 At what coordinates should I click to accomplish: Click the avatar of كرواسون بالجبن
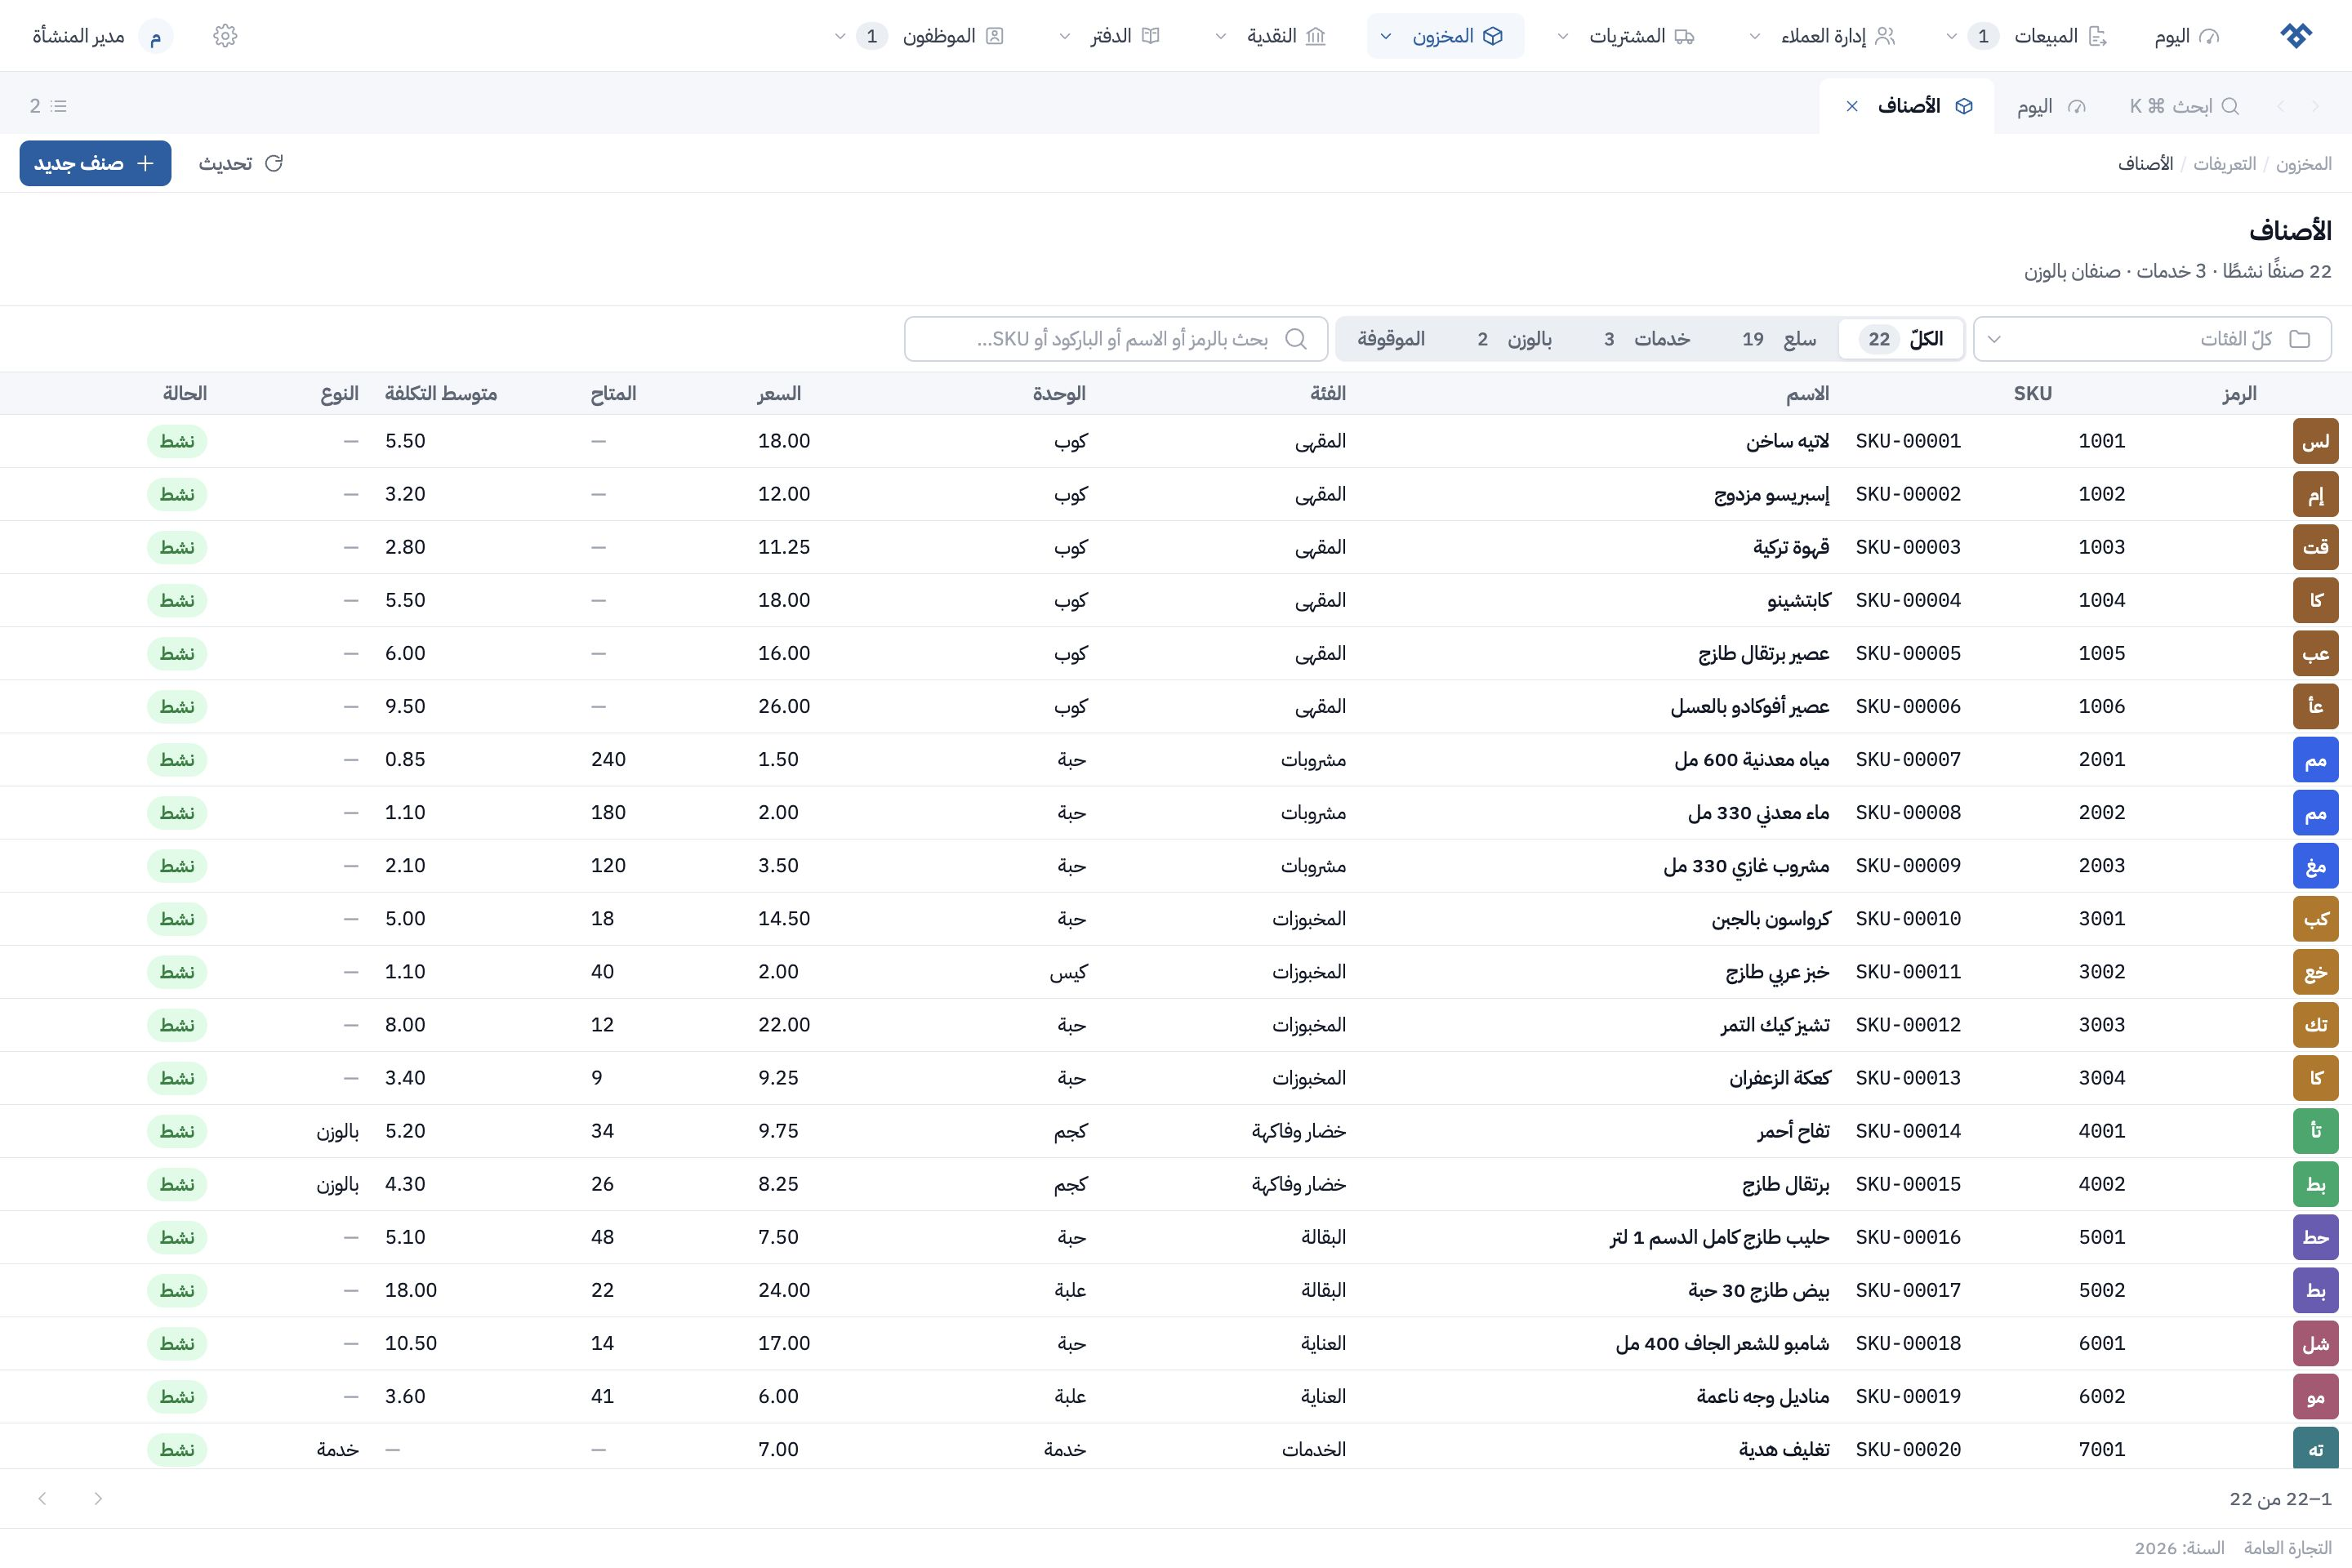(x=2315, y=919)
